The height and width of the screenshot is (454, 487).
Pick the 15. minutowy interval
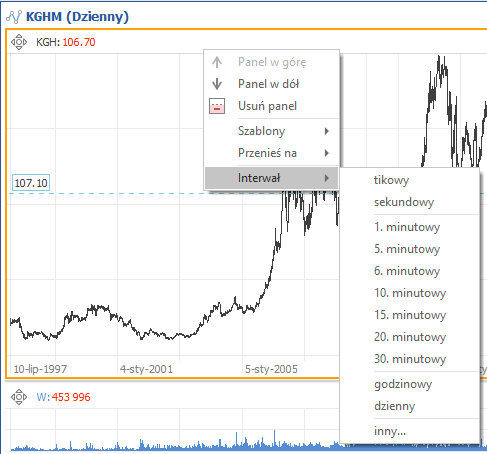point(410,315)
